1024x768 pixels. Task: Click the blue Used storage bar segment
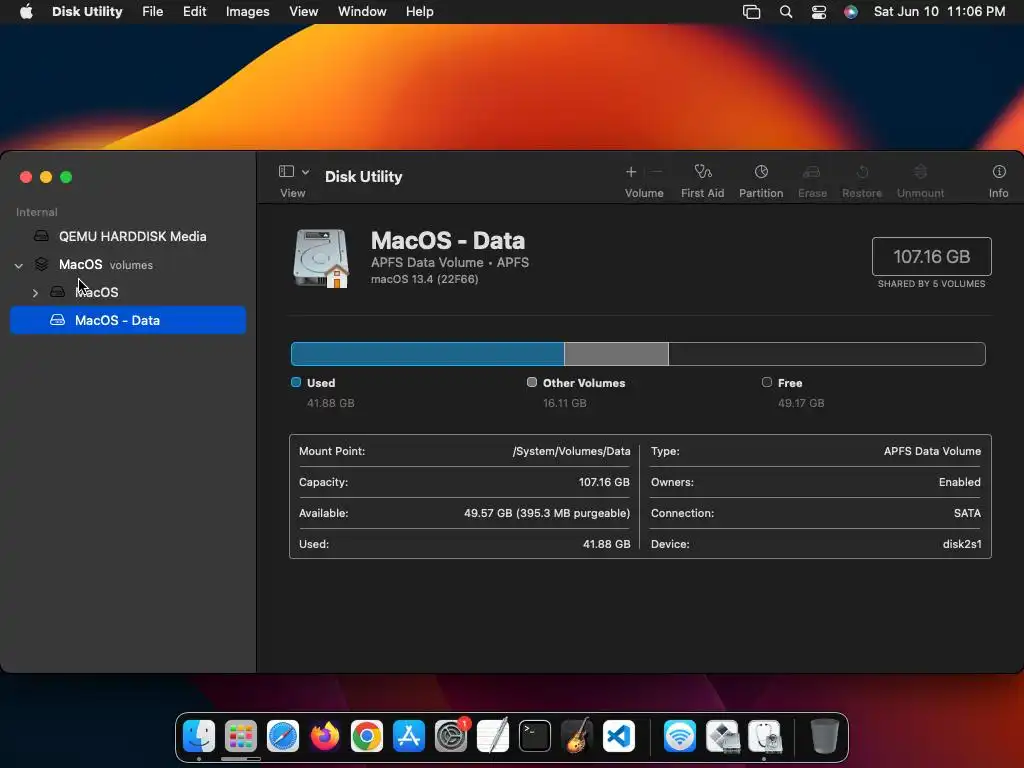(428, 354)
